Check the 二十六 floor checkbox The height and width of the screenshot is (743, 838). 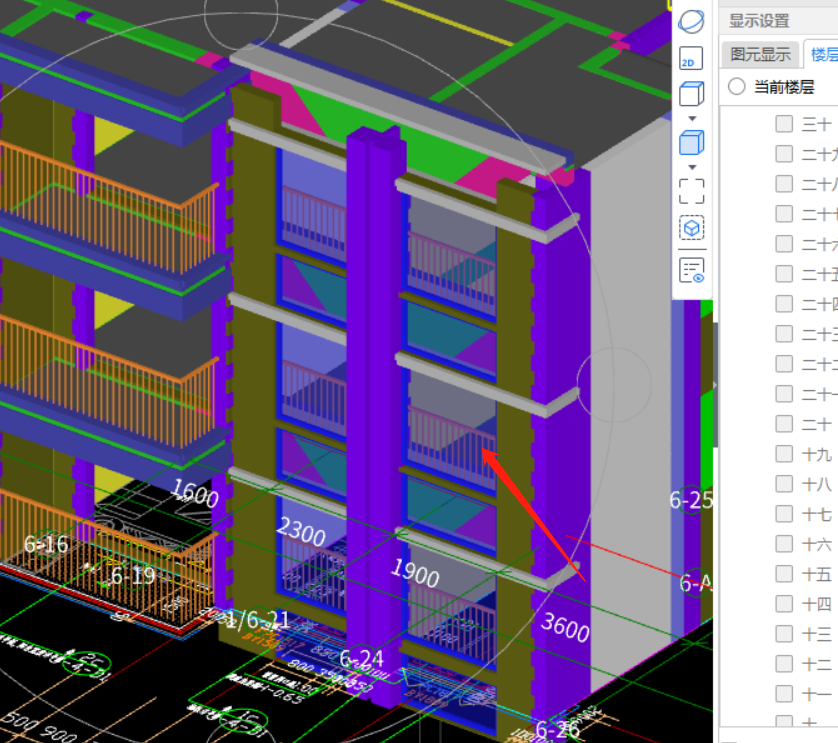pos(784,244)
